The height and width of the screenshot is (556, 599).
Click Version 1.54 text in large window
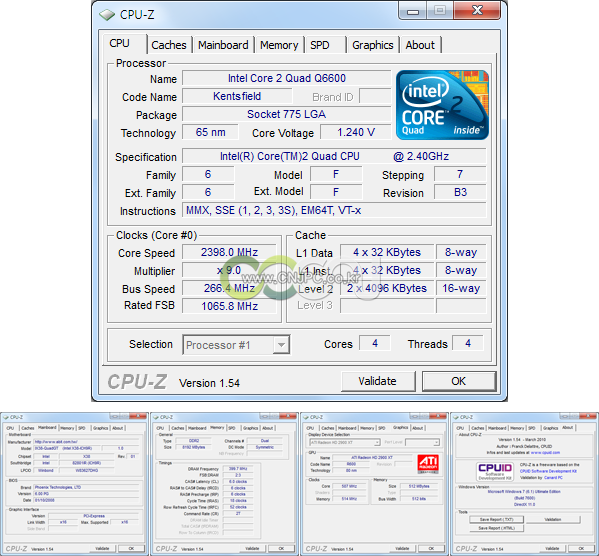pos(209,383)
